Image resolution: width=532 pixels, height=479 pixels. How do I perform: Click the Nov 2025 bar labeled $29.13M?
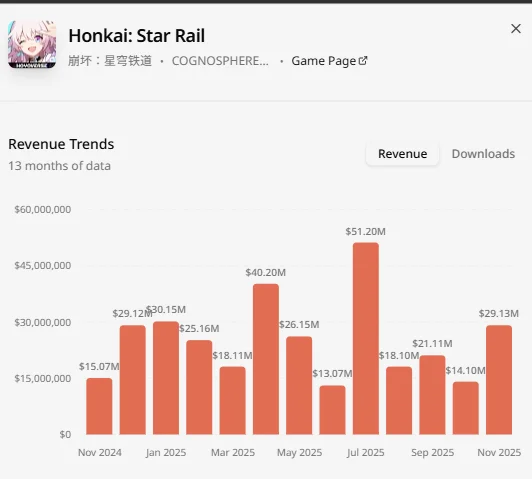[499, 380]
